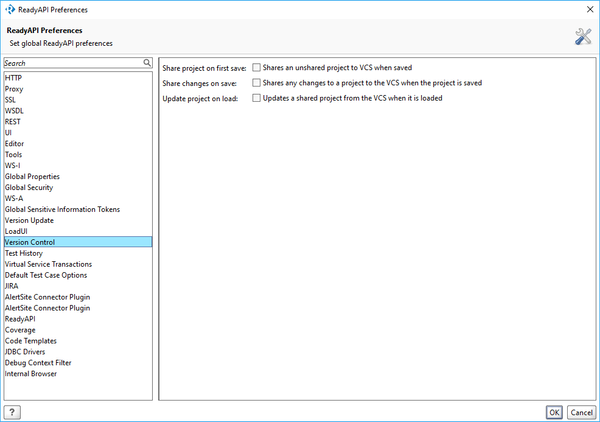Select Debug Context Filter category
This screenshot has width=600, height=422.
pos(38,363)
